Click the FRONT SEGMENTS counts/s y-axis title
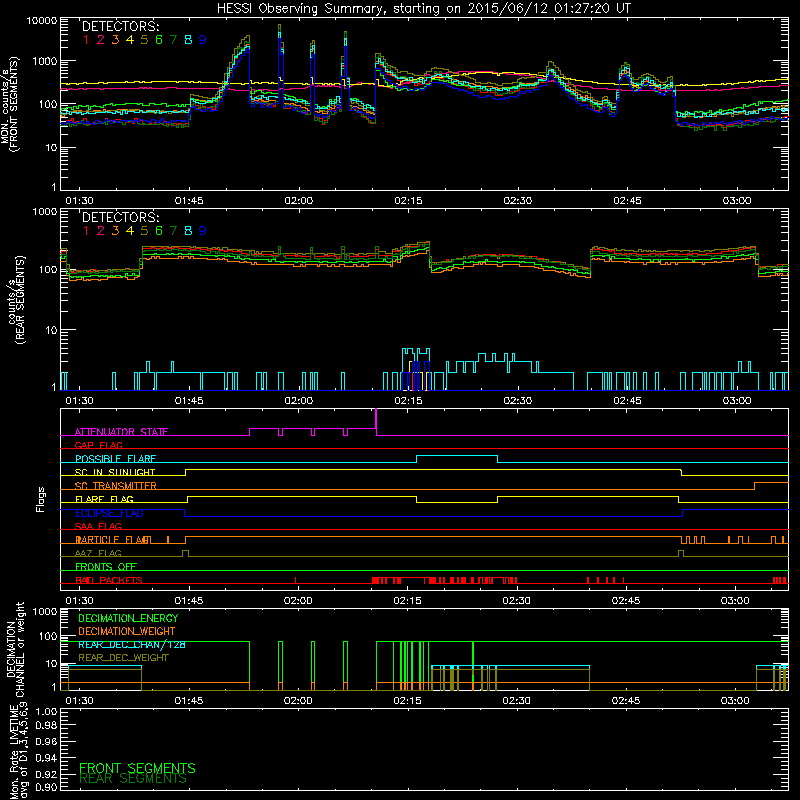Viewport: 800px width, 800px height. coord(10,104)
